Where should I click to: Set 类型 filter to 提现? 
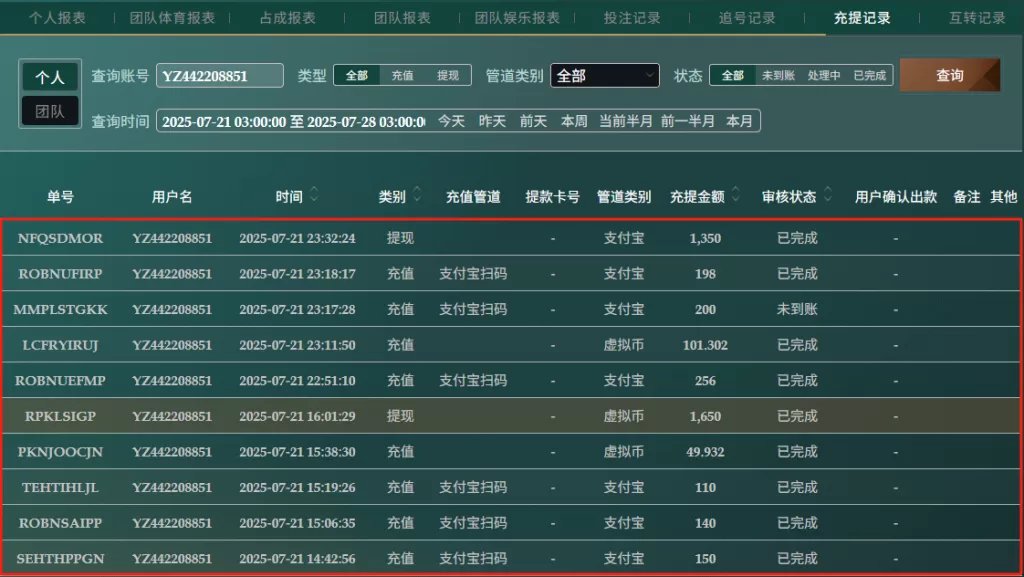(x=448, y=76)
